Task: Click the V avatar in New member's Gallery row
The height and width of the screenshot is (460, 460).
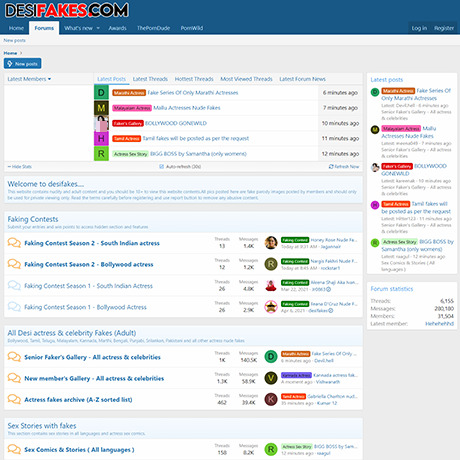Action: coord(271,378)
